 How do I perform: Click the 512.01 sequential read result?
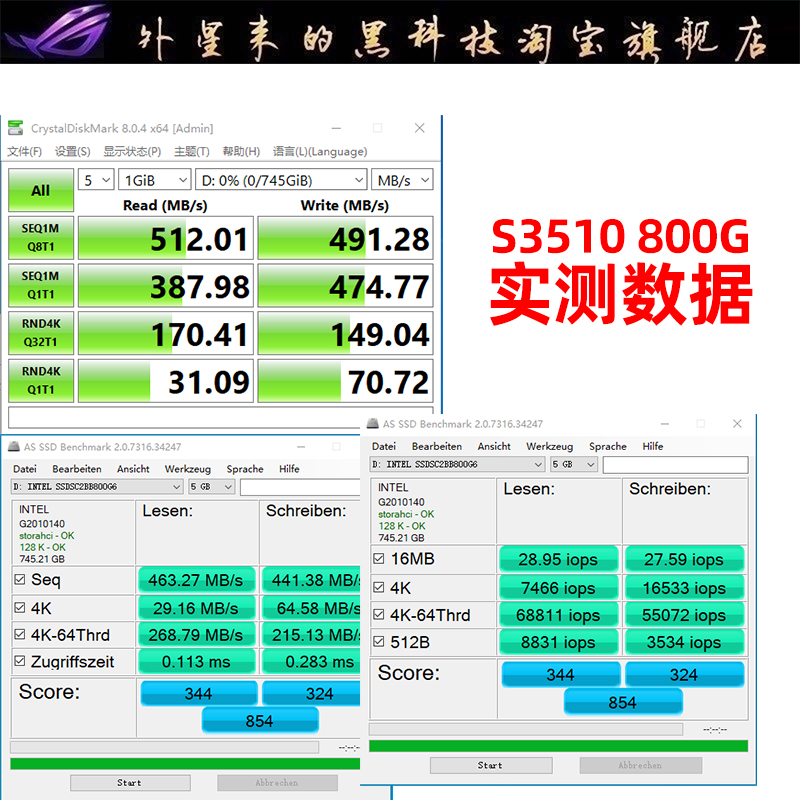166,238
